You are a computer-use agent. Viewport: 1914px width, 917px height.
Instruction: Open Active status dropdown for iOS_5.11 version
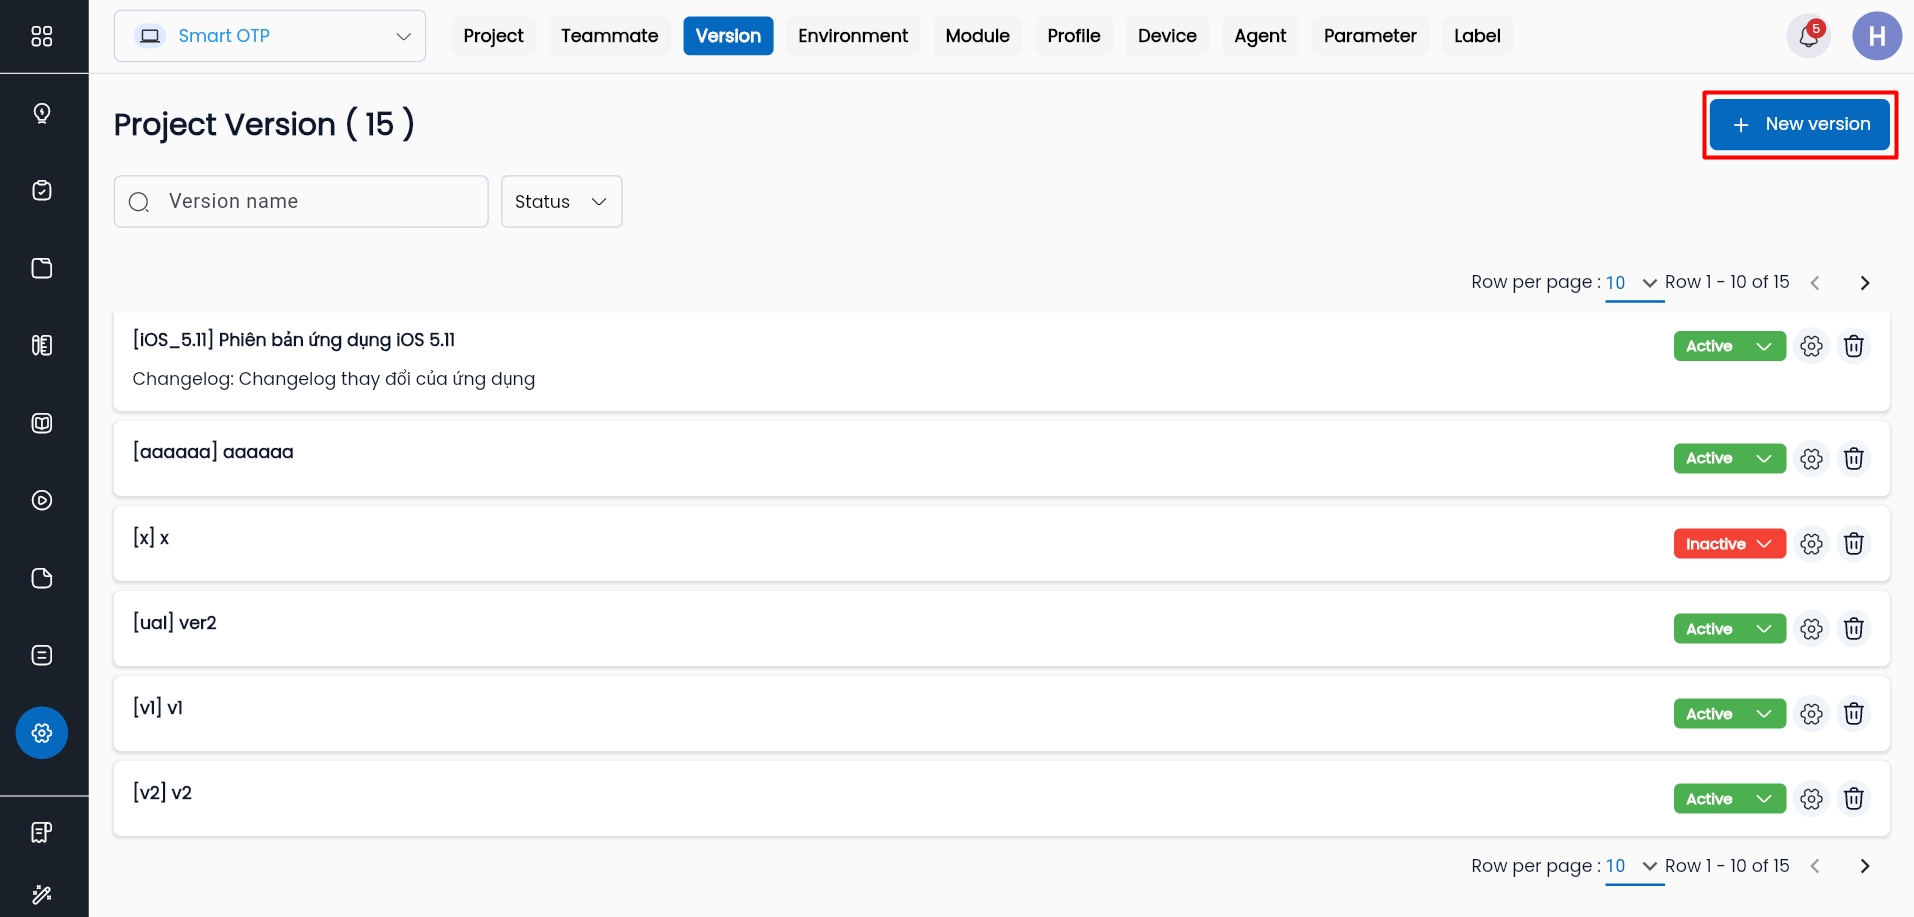click(x=1729, y=346)
